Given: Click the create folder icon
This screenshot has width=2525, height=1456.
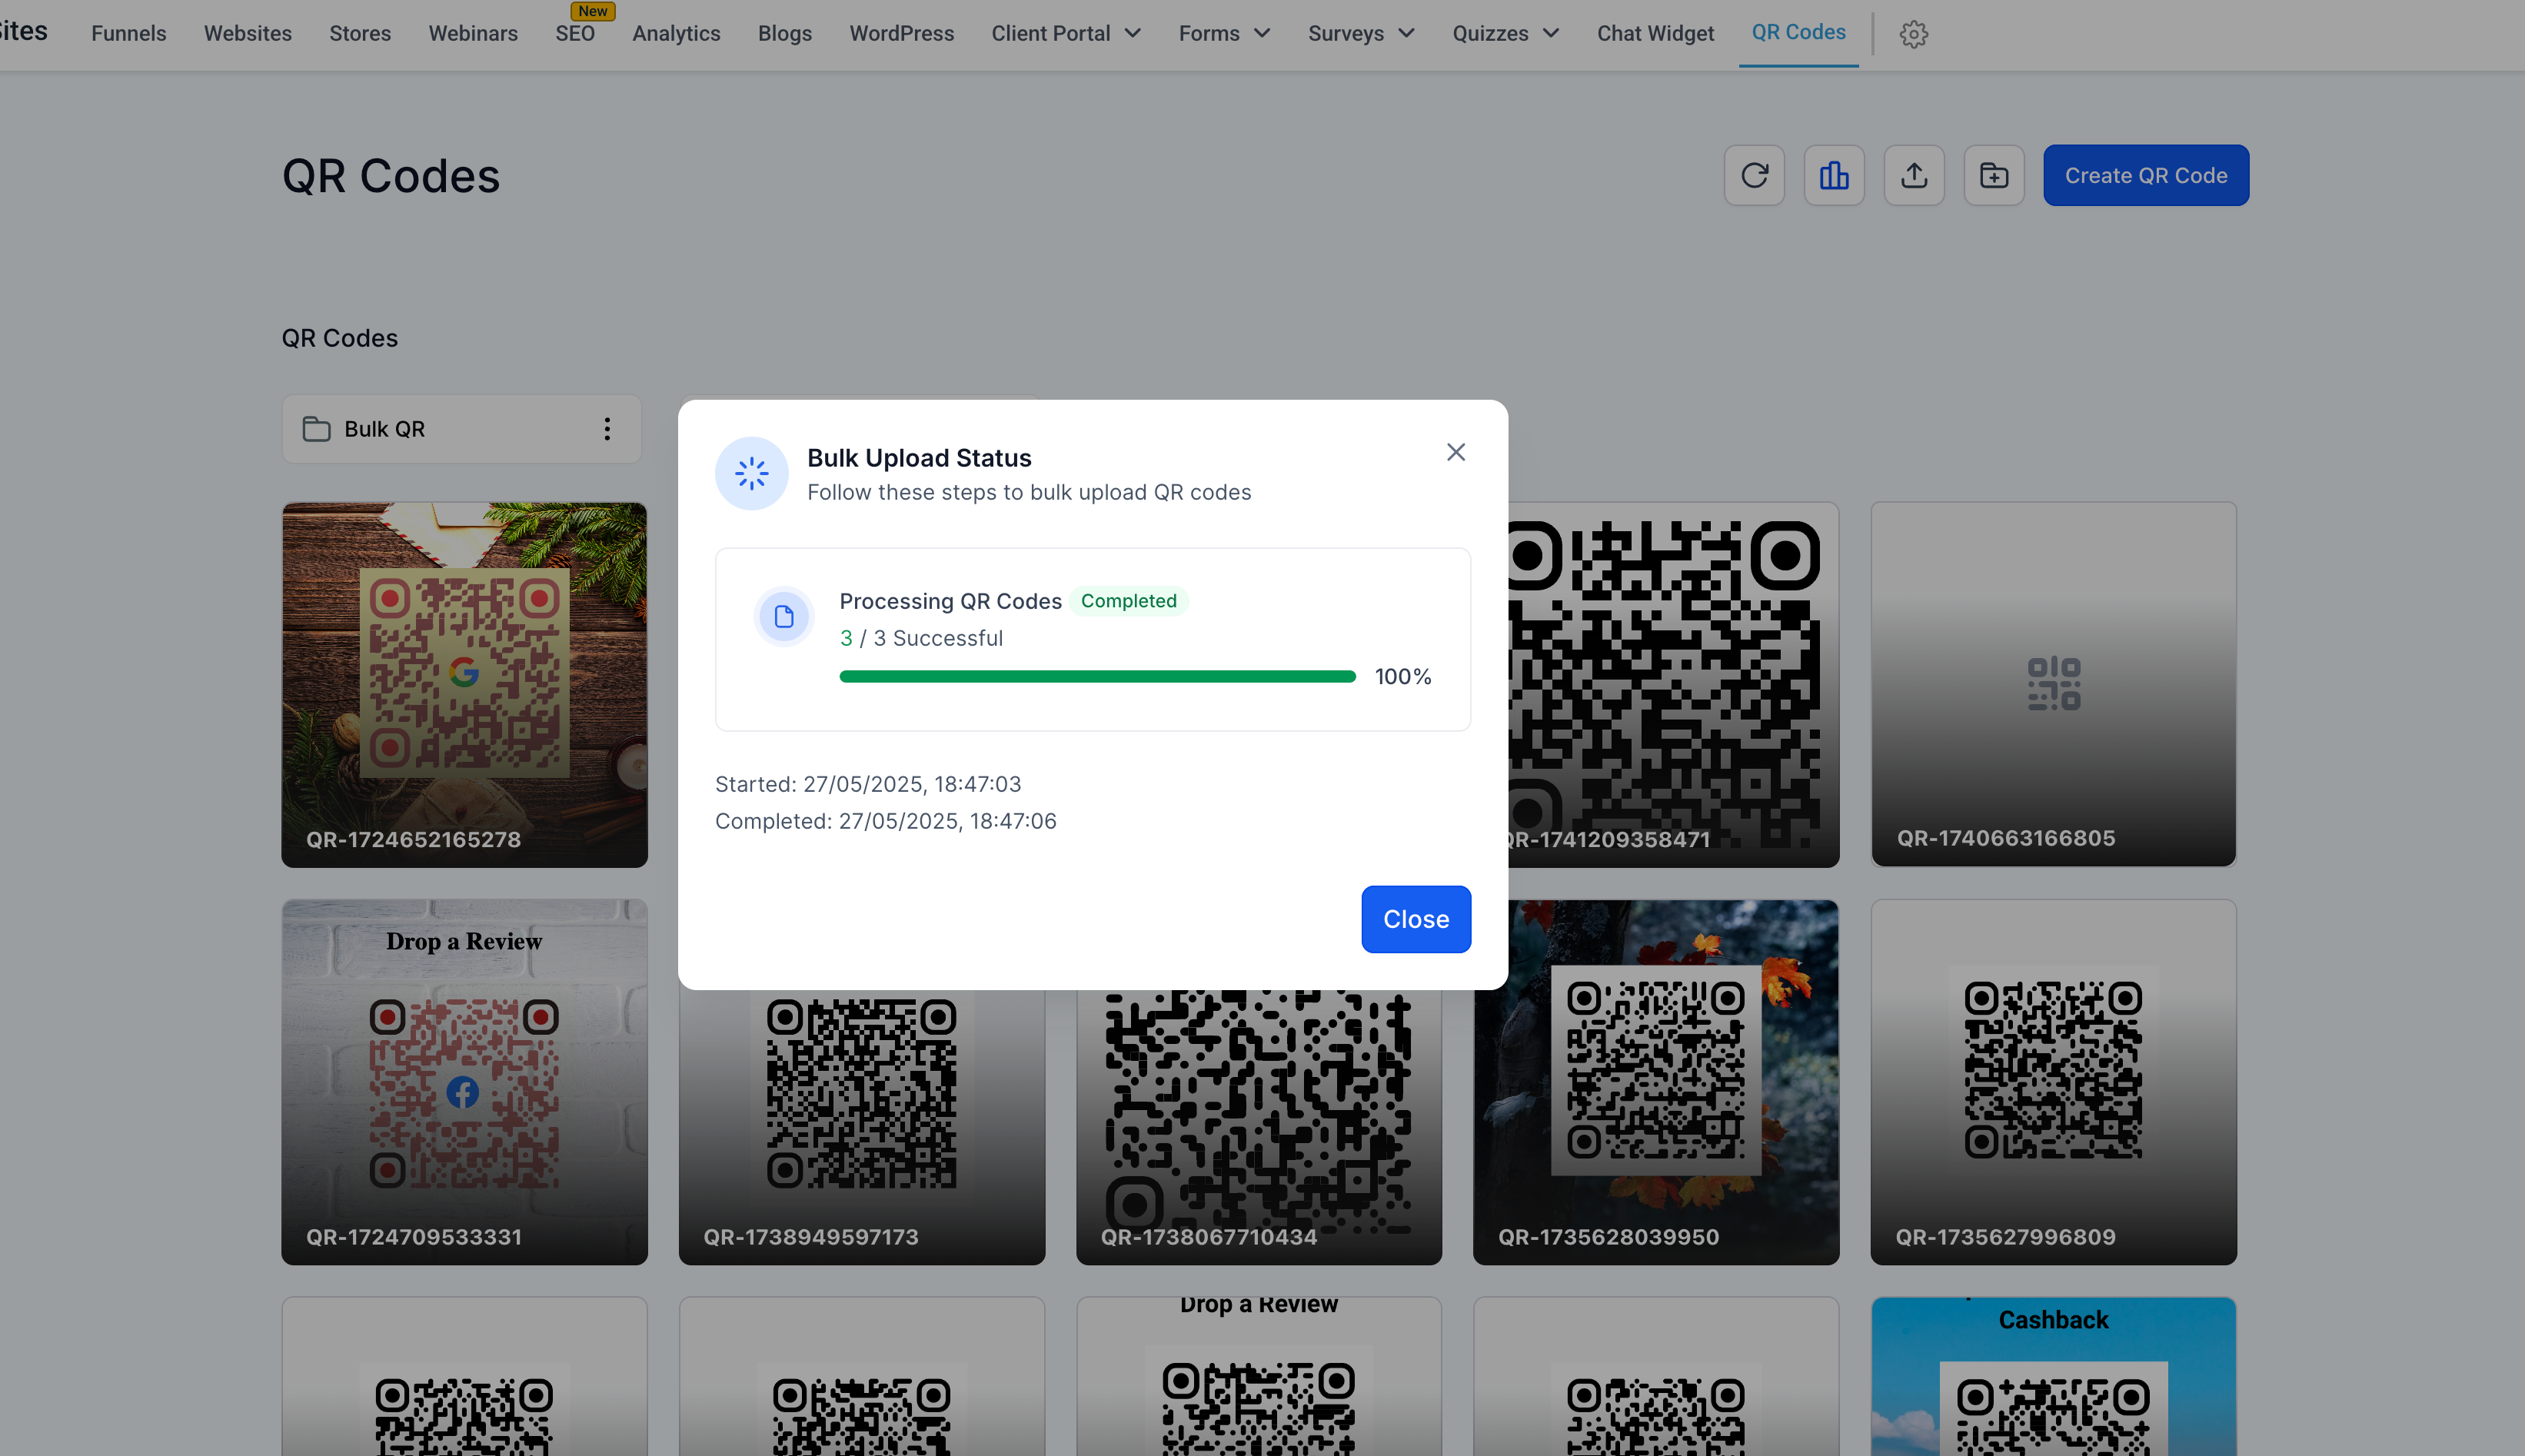Looking at the screenshot, I should [x=1994, y=176].
